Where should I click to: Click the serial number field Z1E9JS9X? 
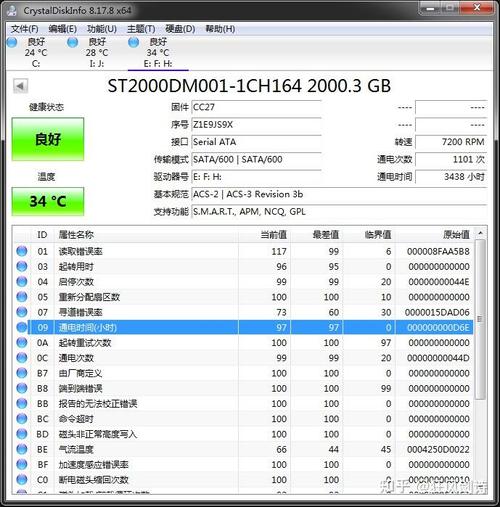(256, 125)
